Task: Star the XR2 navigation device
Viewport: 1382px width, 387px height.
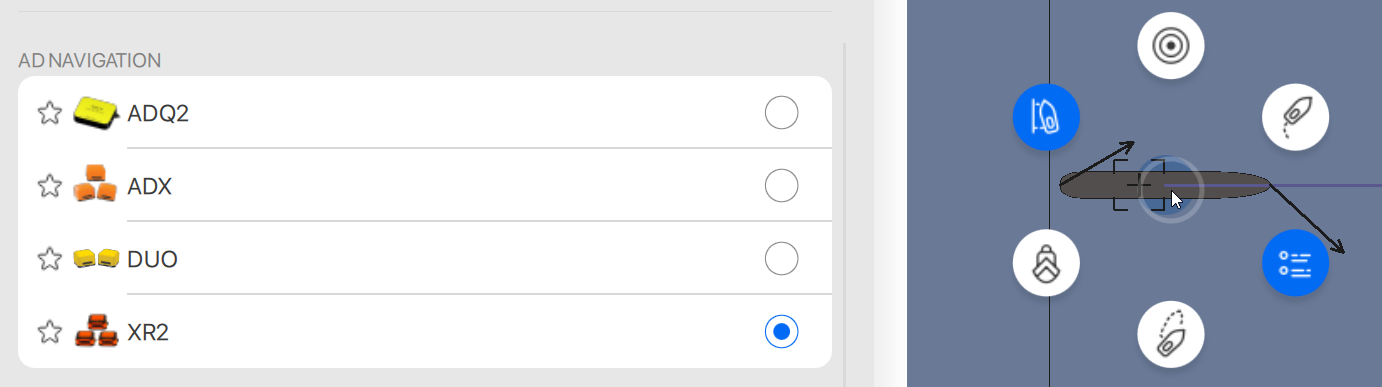Action: (x=49, y=332)
